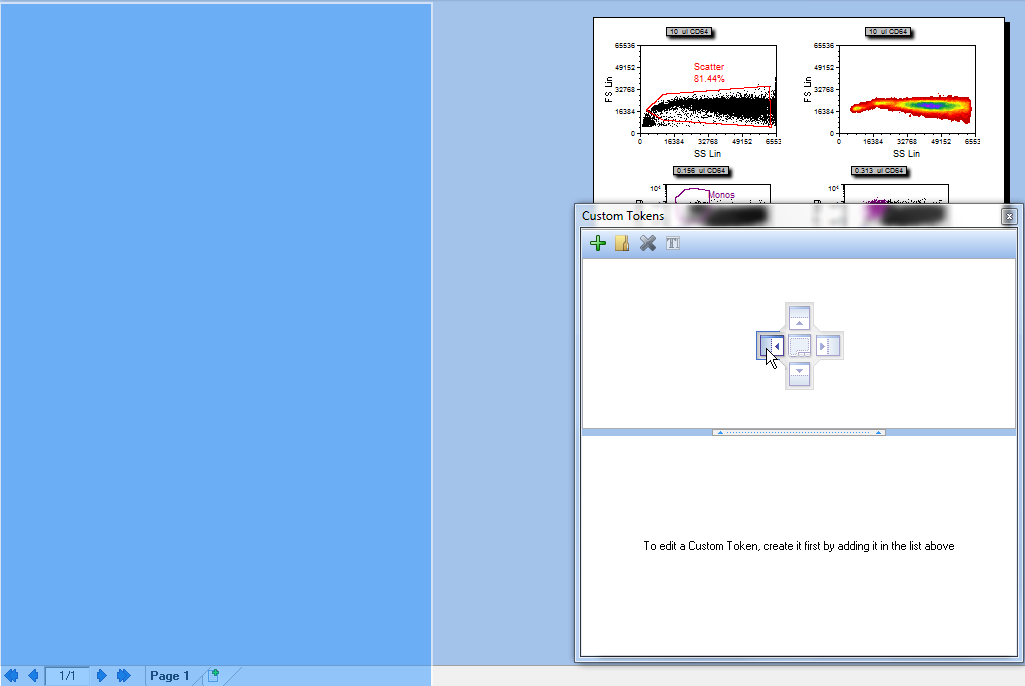Switch to the Page 1 tab
1025x686 pixels.
(x=169, y=676)
